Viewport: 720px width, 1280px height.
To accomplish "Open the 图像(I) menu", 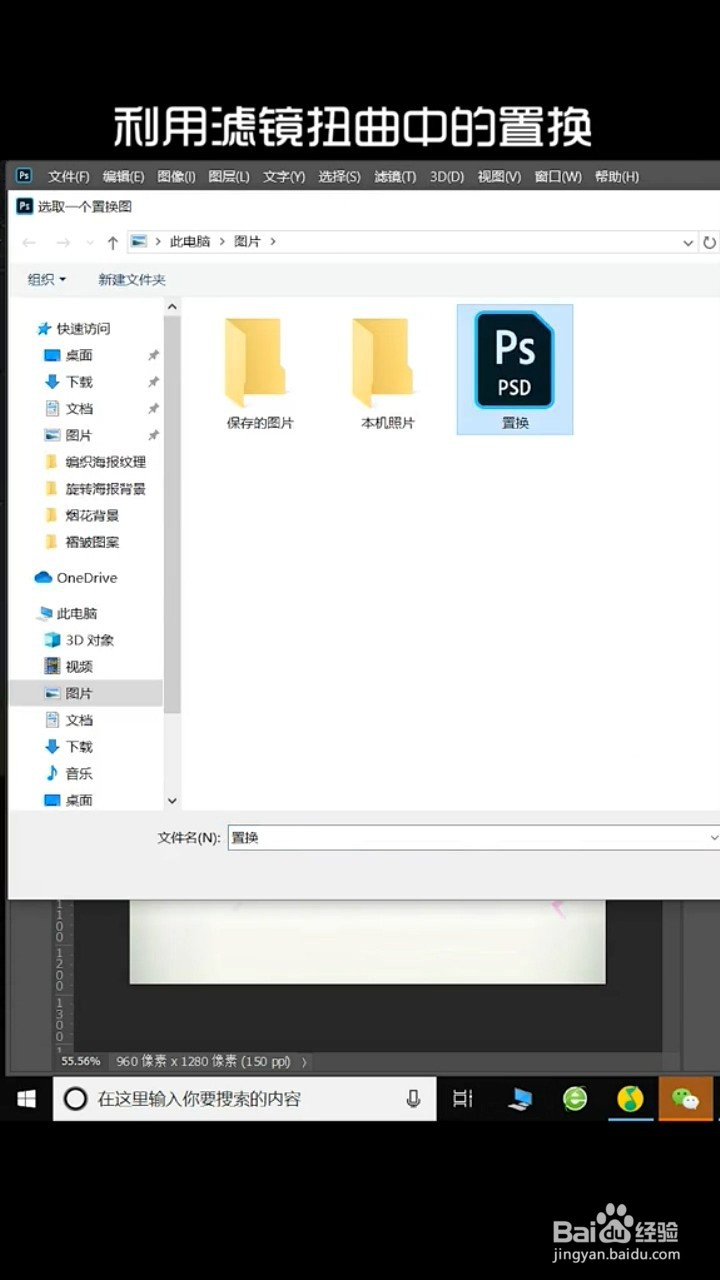I will pyautogui.click(x=176, y=177).
